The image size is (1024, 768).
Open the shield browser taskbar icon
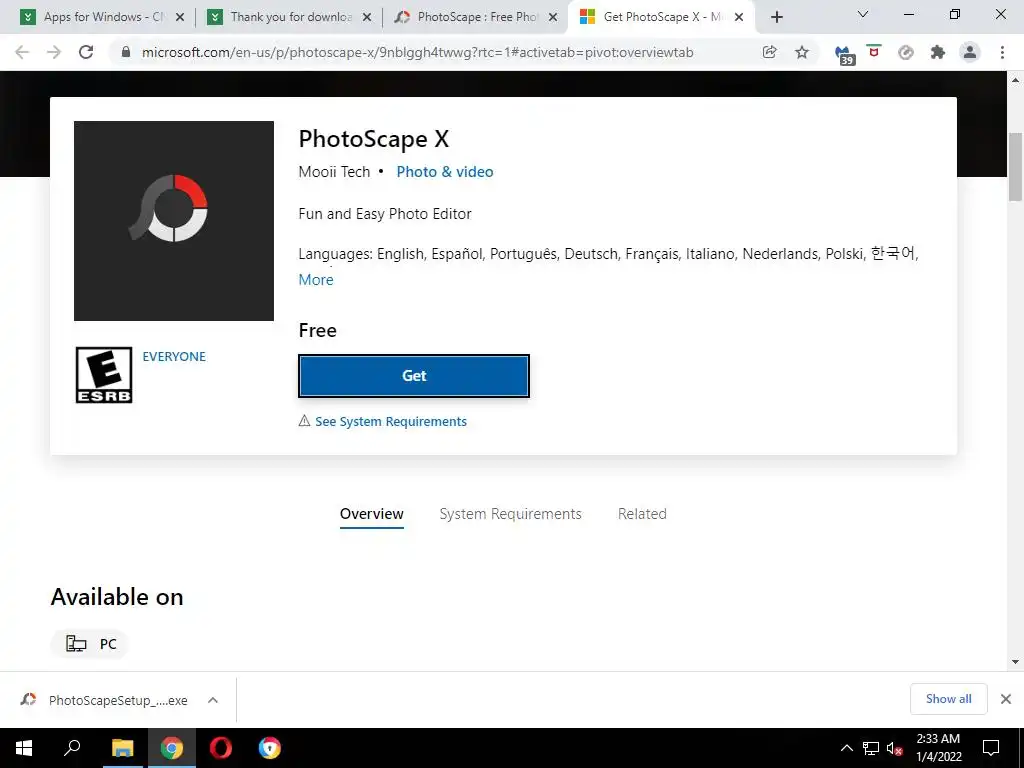270,748
